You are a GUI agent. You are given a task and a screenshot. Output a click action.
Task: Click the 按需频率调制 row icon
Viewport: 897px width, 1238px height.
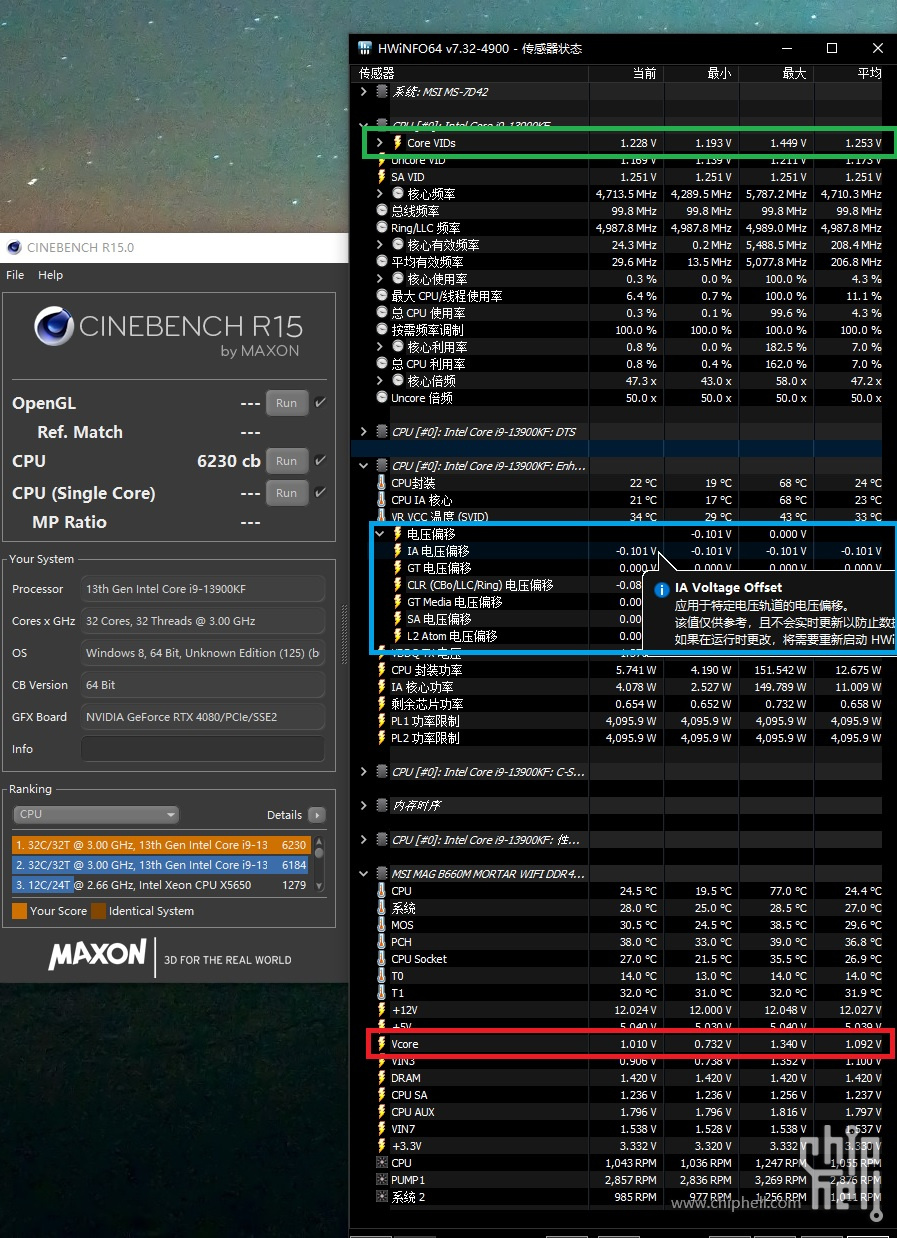tap(382, 330)
